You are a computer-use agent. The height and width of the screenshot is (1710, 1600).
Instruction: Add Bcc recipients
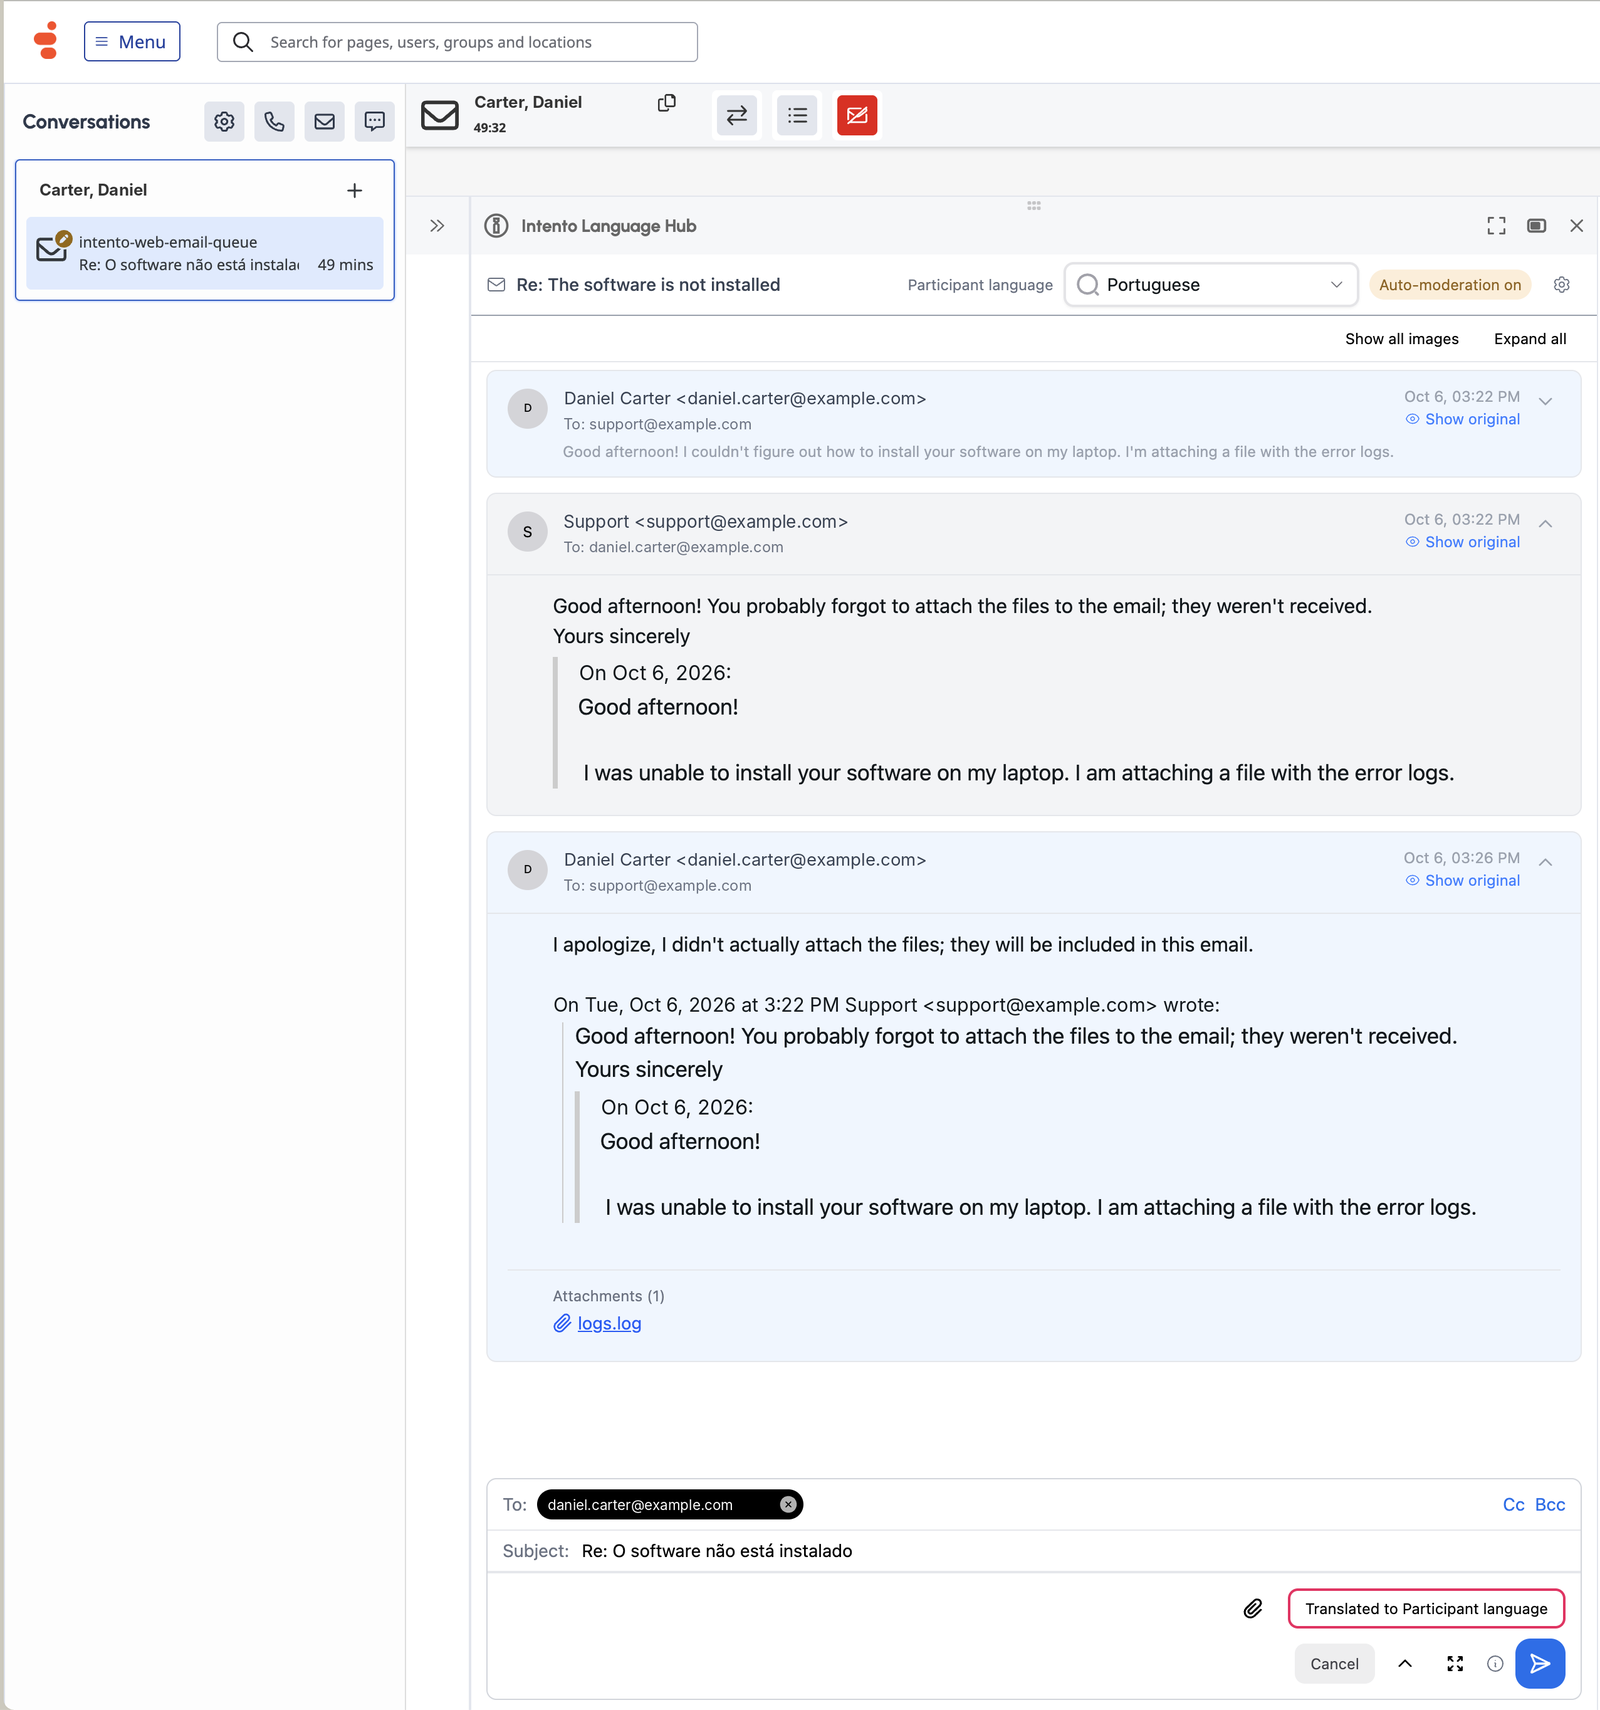pos(1550,1505)
